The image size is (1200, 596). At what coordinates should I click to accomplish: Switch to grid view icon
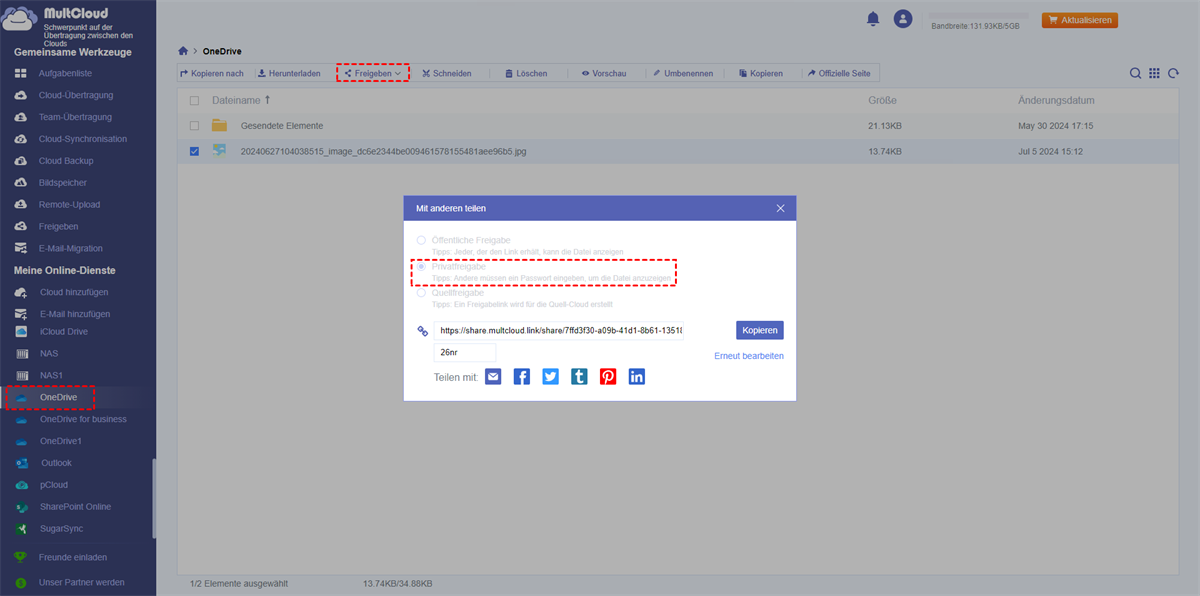[1154, 73]
